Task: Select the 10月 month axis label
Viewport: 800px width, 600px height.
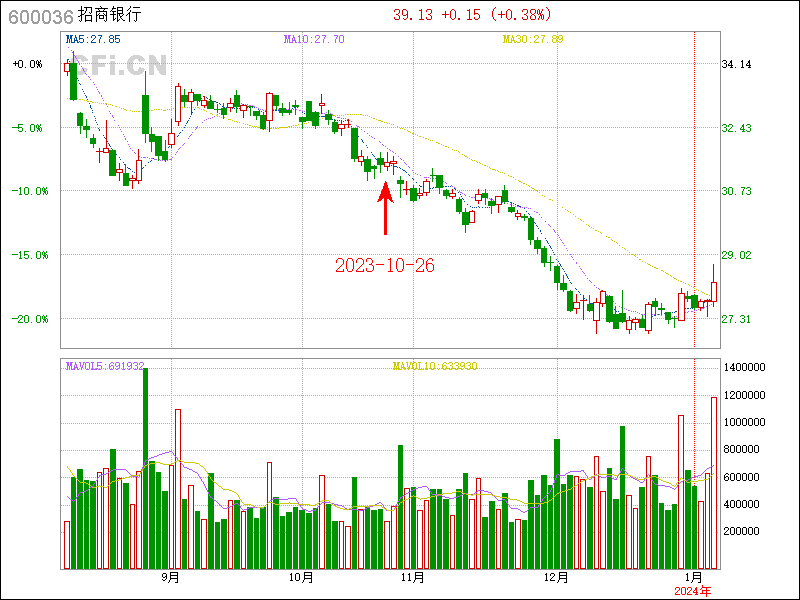Action: (301, 577)
